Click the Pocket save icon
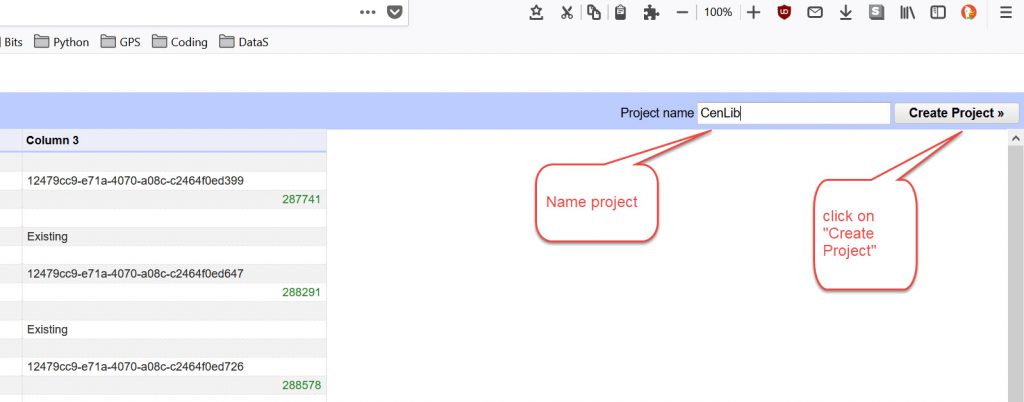Screen dimensions: 1024x402 [394, 12]
